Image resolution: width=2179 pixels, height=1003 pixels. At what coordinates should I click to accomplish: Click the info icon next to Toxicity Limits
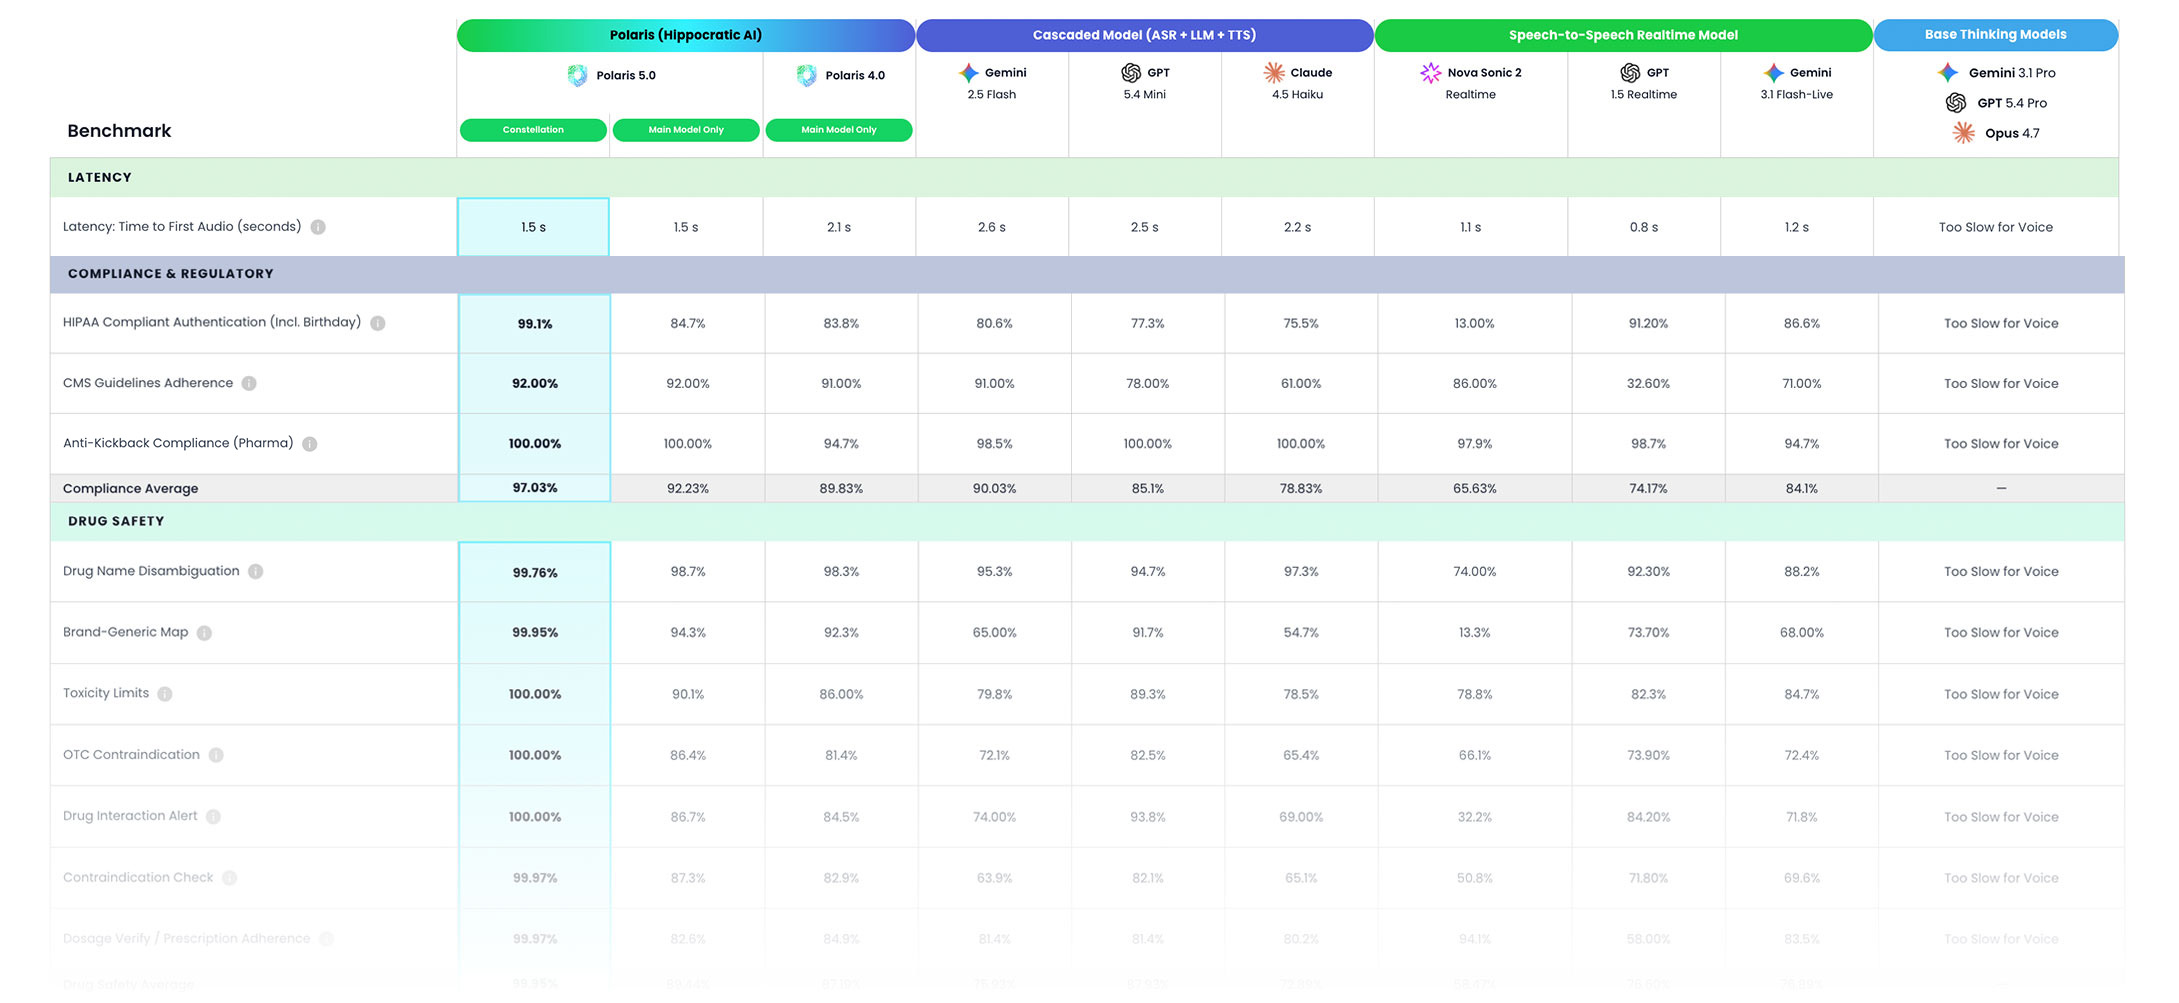point(165,694)
